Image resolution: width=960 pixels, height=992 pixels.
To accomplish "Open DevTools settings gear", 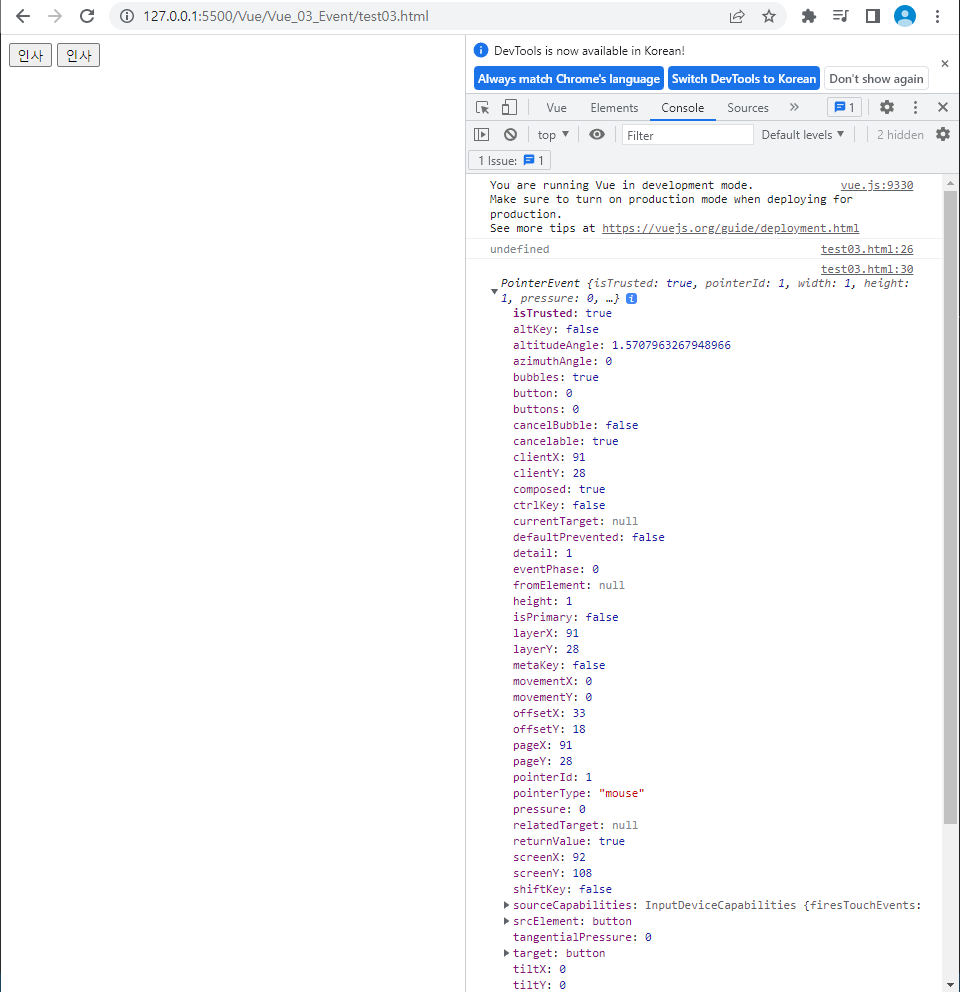I will point(887,108).
